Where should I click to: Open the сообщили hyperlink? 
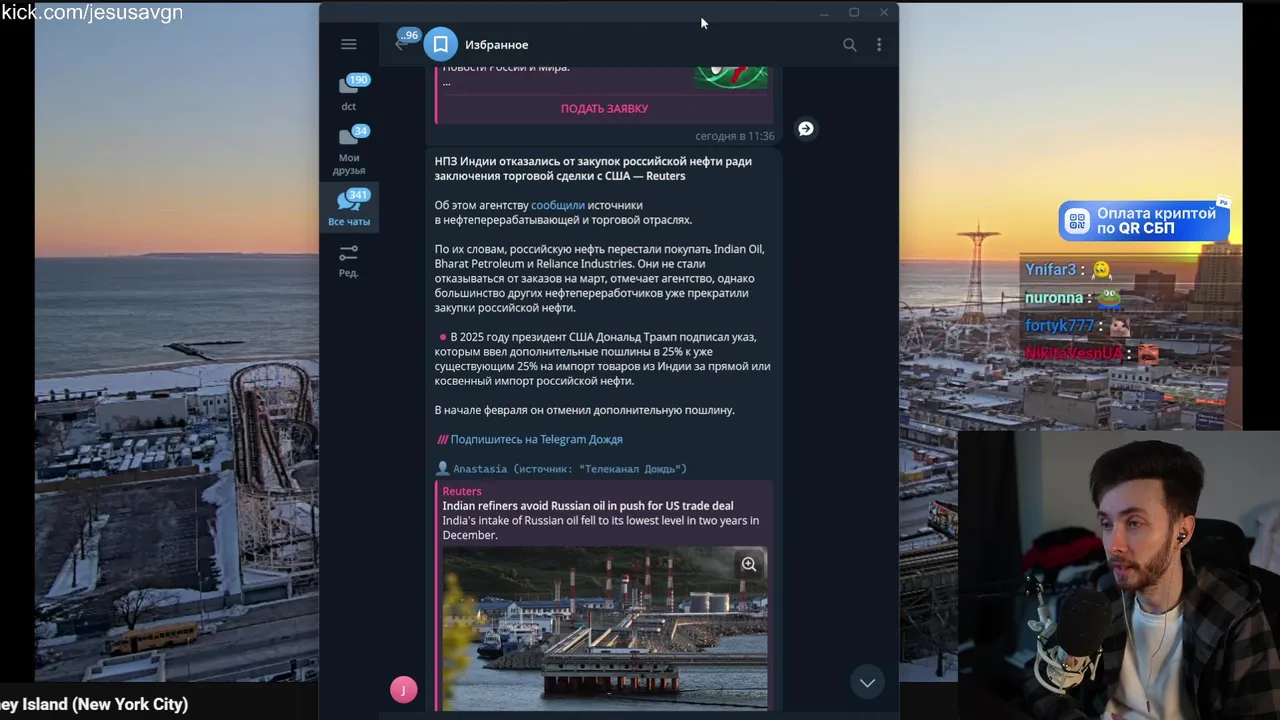tap(558, 205)
